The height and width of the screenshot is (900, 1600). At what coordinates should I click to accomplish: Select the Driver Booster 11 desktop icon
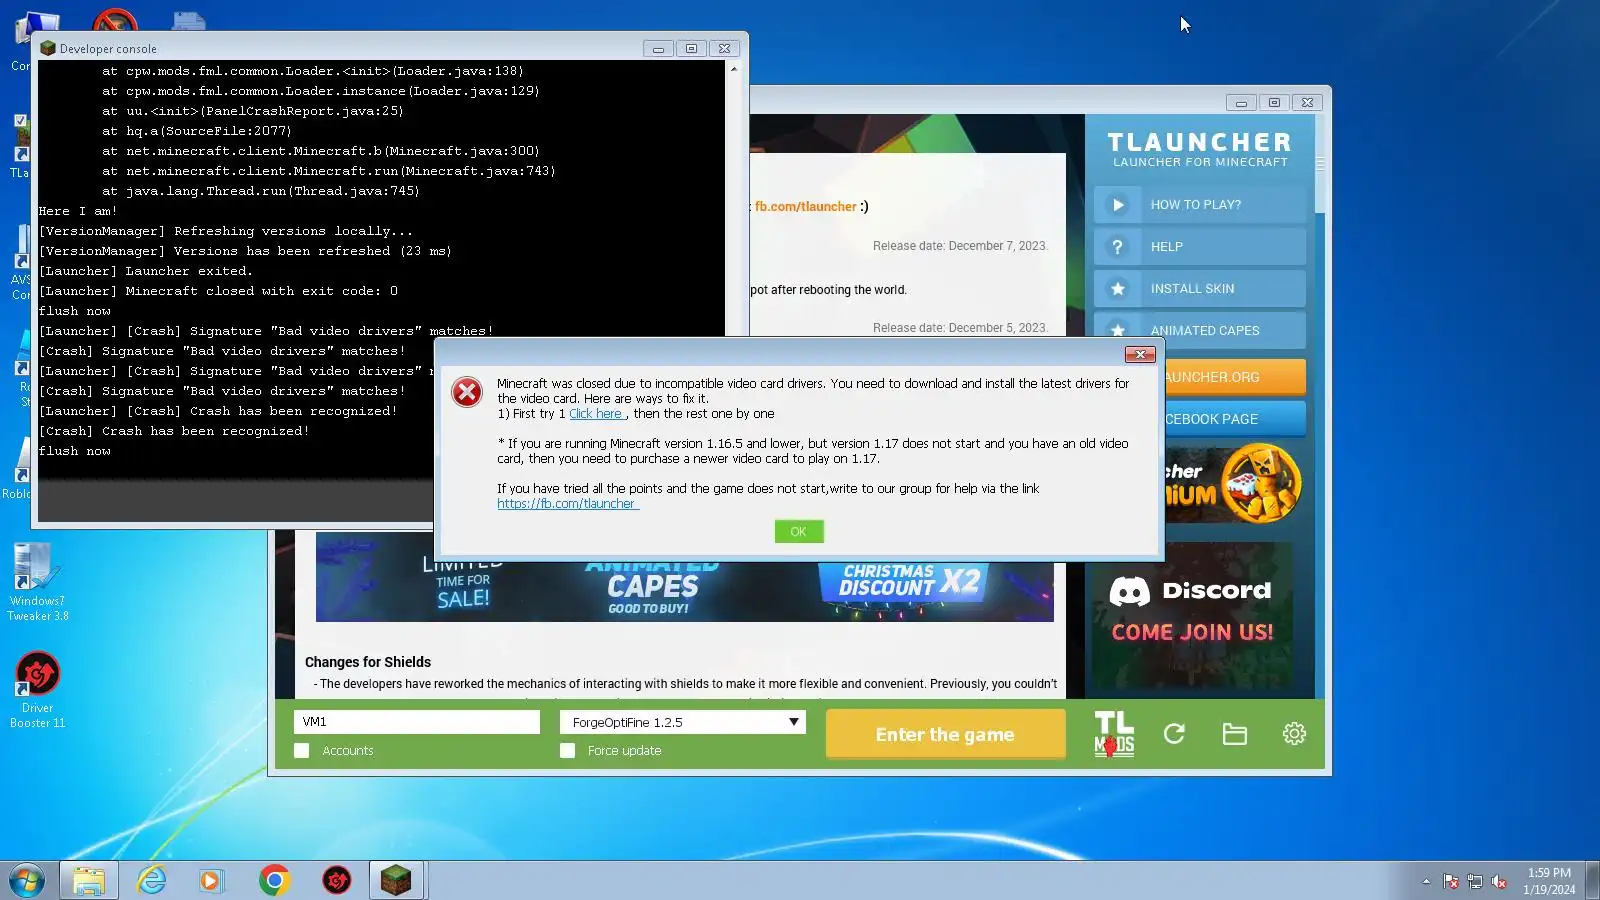click(x=38, y=690)
